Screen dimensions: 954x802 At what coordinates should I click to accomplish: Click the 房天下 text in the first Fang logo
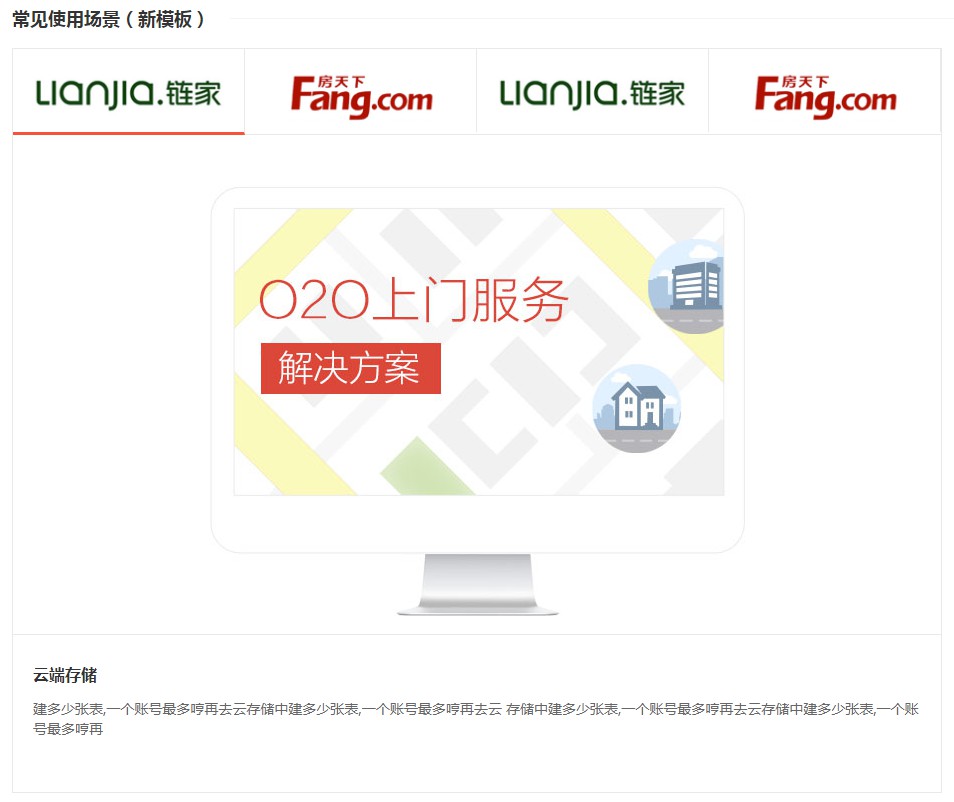[x=341, y=82]
